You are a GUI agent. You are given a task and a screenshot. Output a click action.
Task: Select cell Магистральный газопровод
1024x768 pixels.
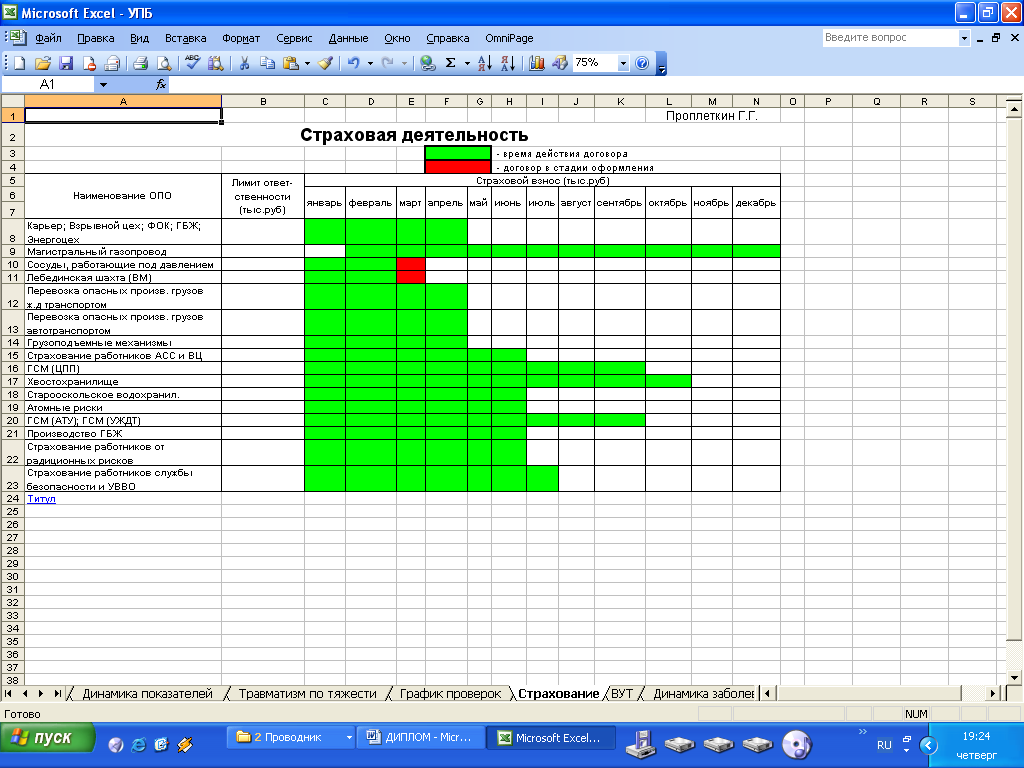click(x=123, y=251)
